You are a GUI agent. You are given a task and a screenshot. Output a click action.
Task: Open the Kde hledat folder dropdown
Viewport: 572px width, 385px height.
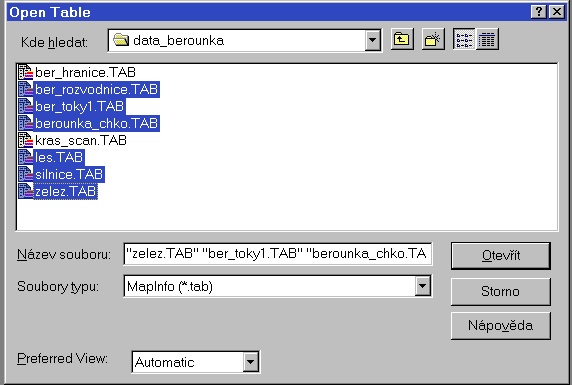coord(372,40)
